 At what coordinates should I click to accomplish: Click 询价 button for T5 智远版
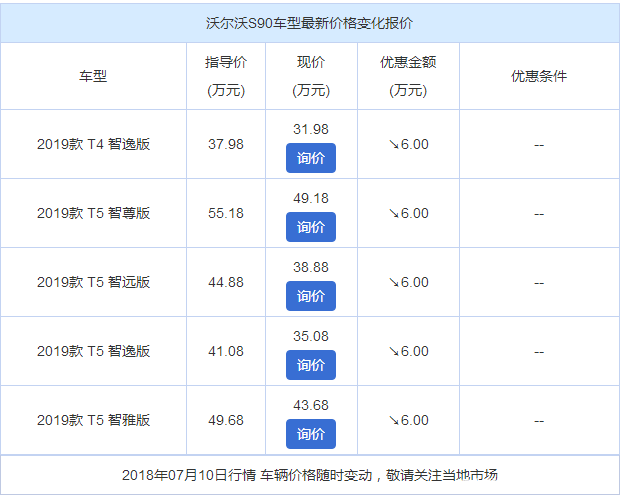point(311,296)
